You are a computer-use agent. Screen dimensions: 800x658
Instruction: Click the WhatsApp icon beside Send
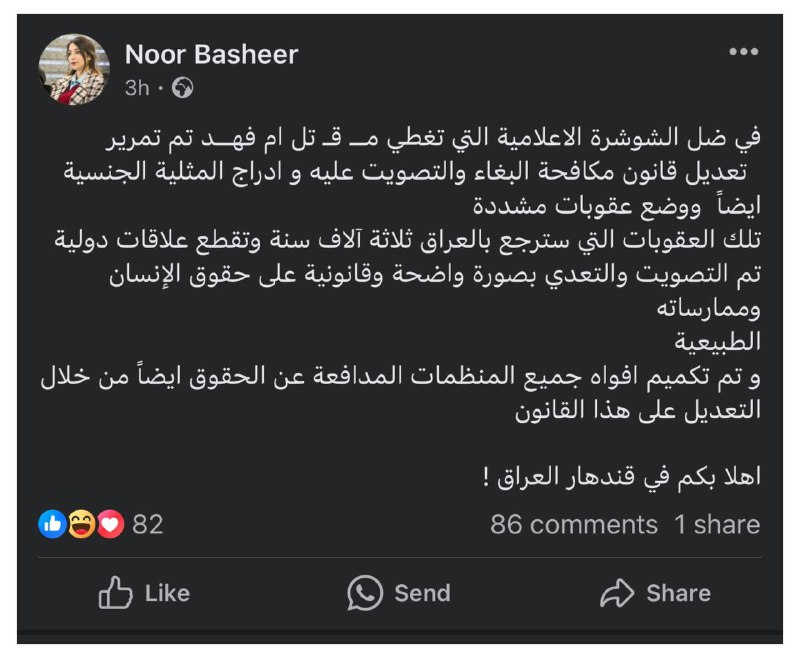coord(365,593)
